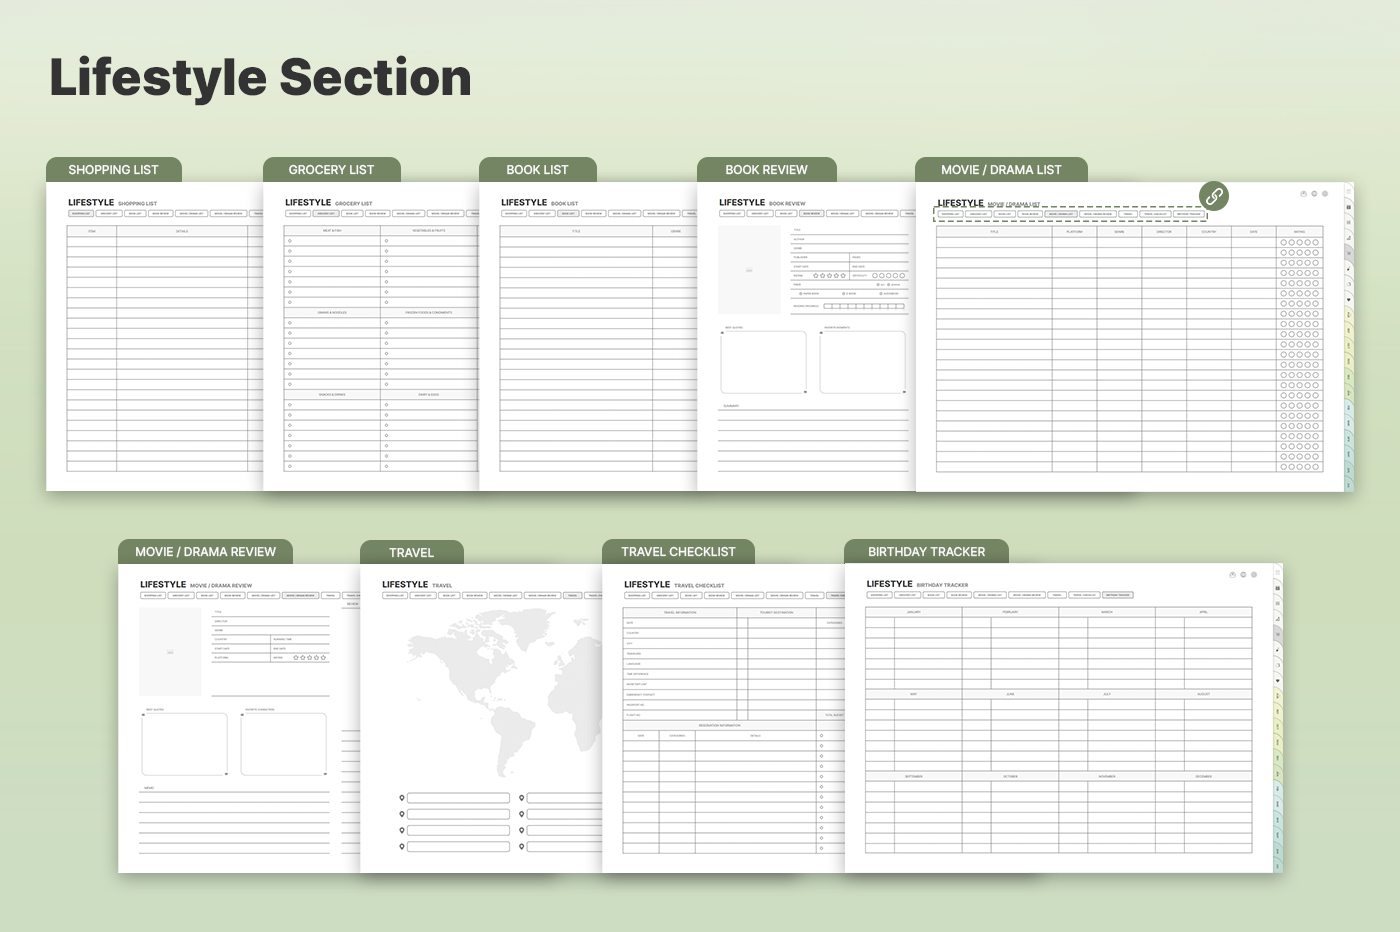Image resolution: width=1400 pixels, height=932 pixels.
Task: Click the heart side tab on Movie/Drama List page
Action: (1349, 299)
